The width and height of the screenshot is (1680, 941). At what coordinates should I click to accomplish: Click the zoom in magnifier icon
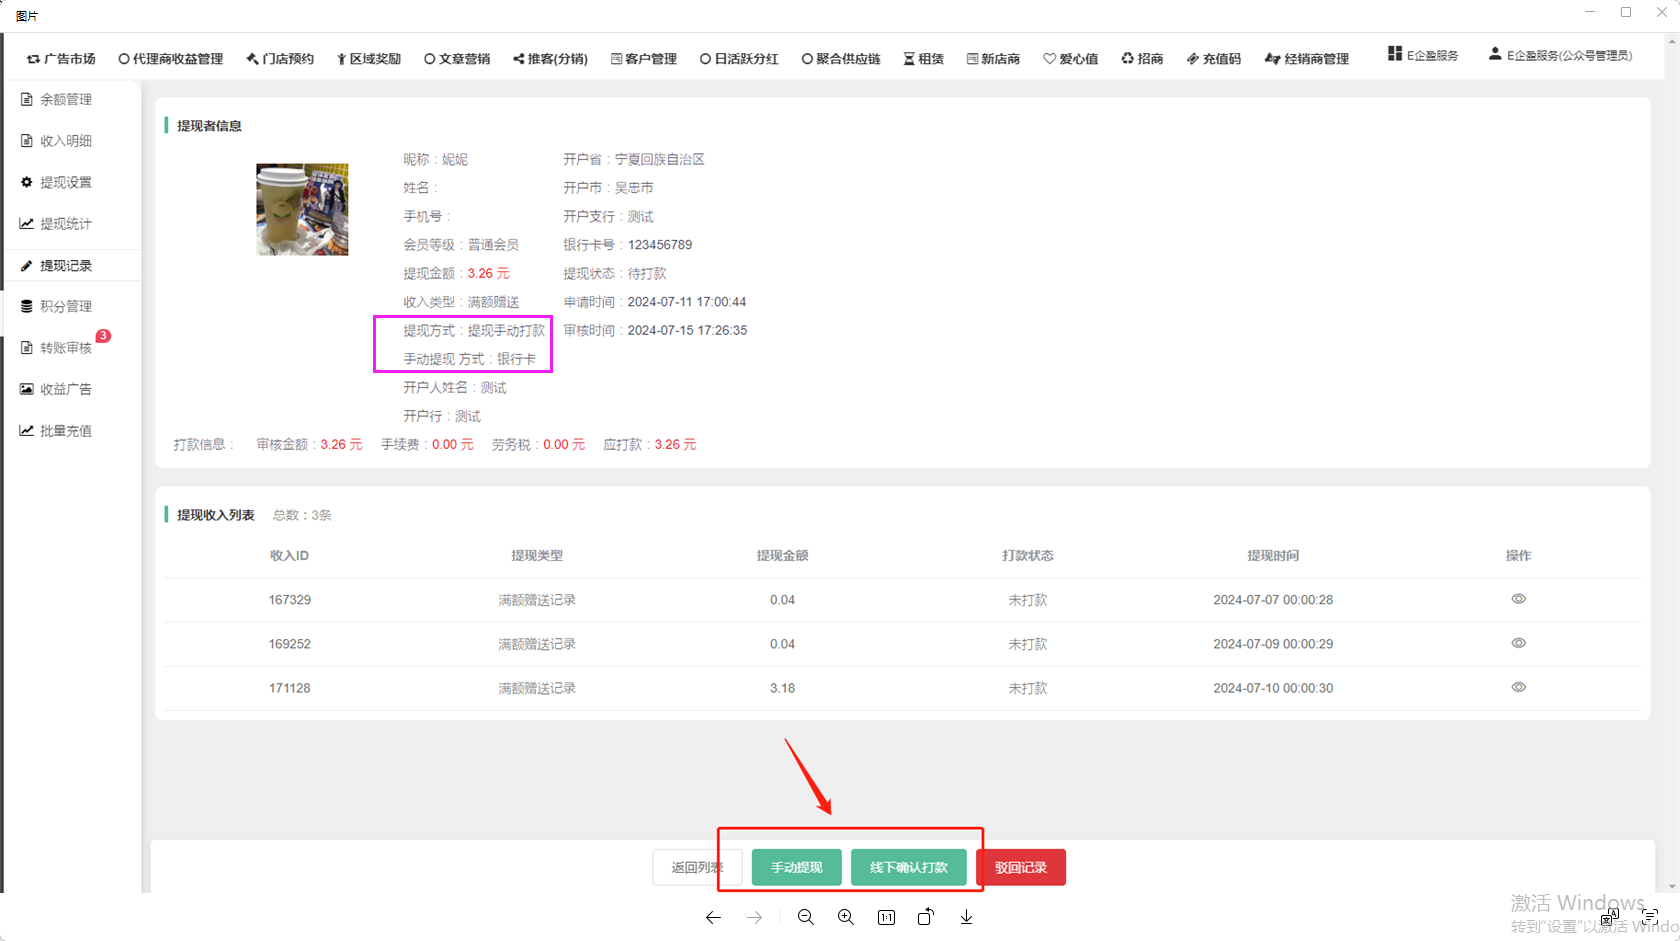pos(846,917)
